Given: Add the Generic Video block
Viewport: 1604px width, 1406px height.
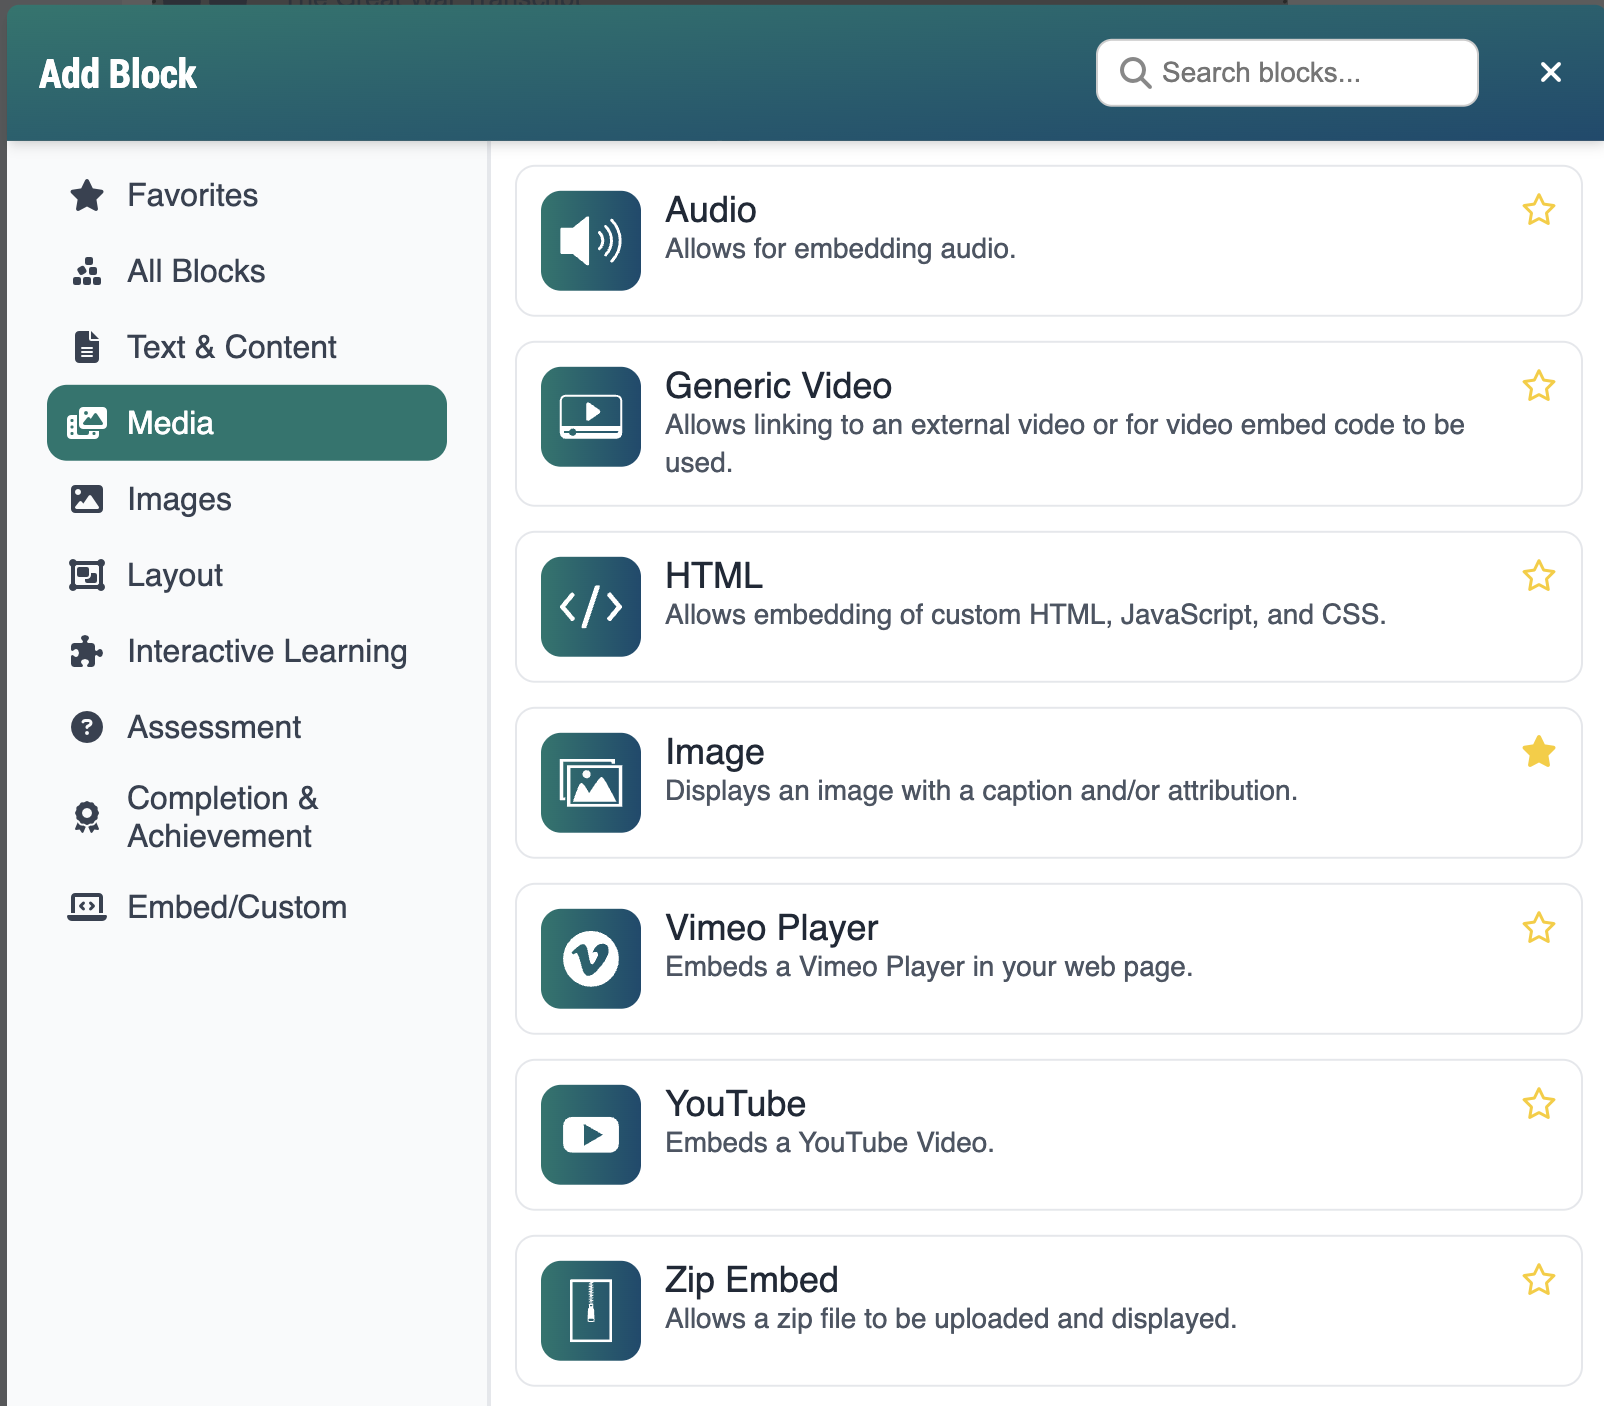Looking at the screenshot, I should (1049, 424).
